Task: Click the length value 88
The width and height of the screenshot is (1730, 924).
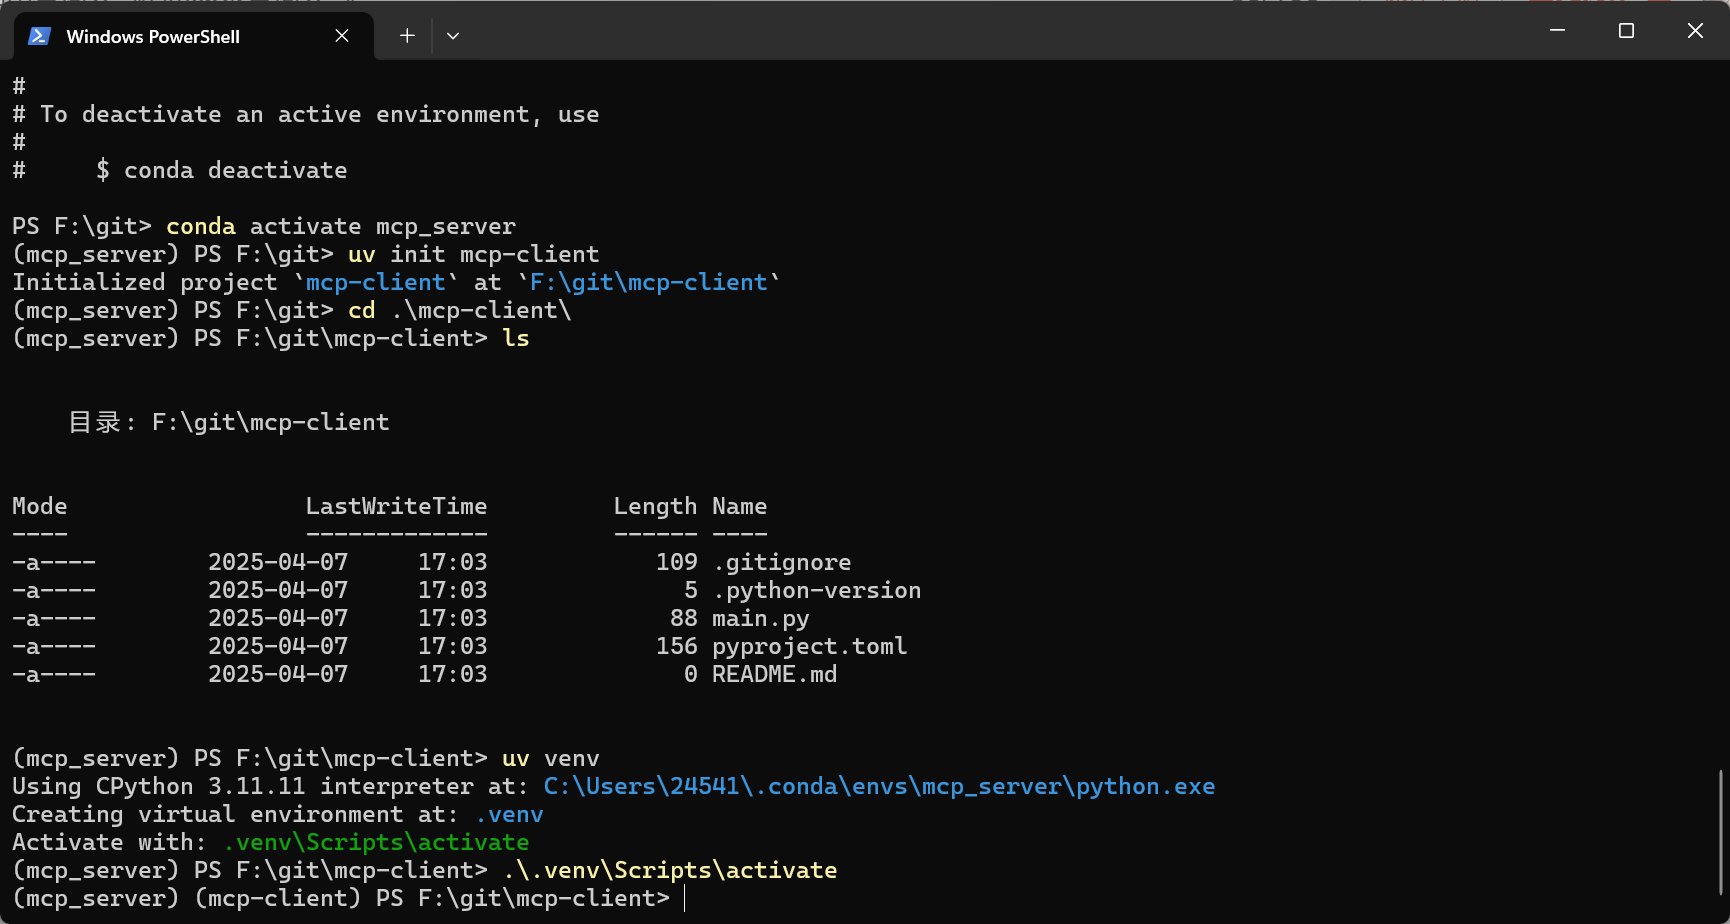Action: click(x=684, y=618)
